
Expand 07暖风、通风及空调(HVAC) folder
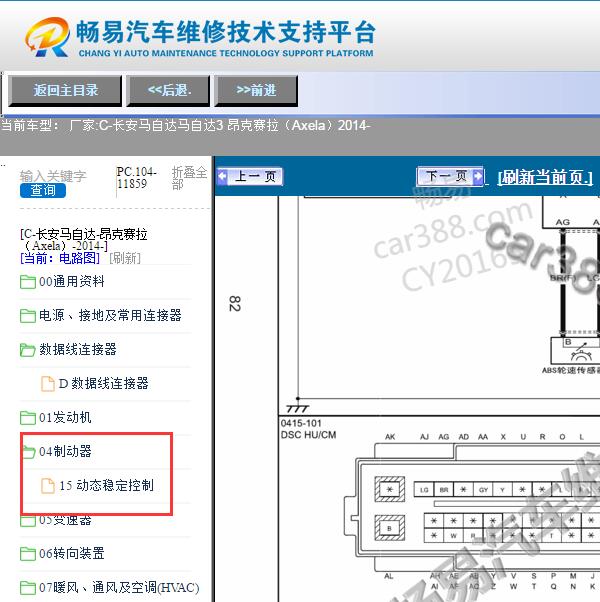tap(119, 587)
